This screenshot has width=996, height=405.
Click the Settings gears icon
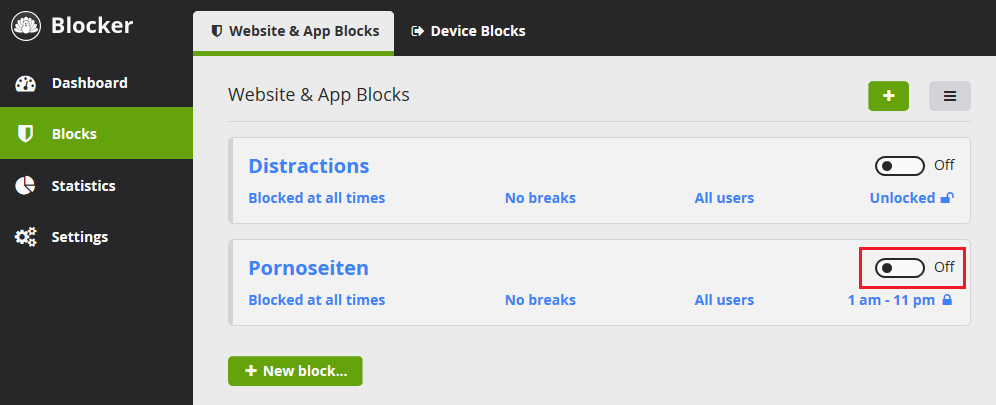pos(26,238)
